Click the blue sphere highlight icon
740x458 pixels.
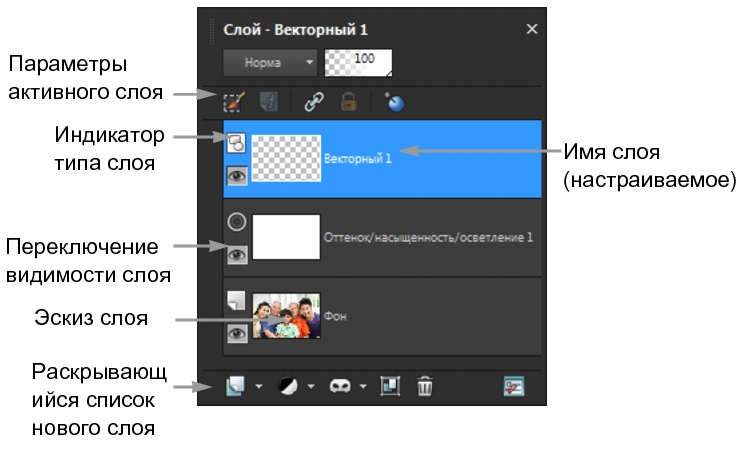tap(393, 102)
